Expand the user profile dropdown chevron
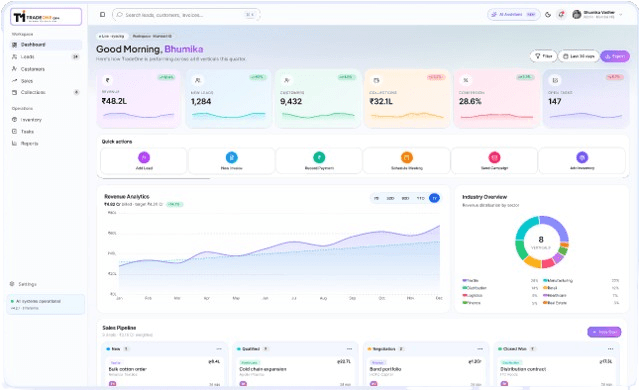Viewport: 639px width, 390px height. (x=621, y=15)
